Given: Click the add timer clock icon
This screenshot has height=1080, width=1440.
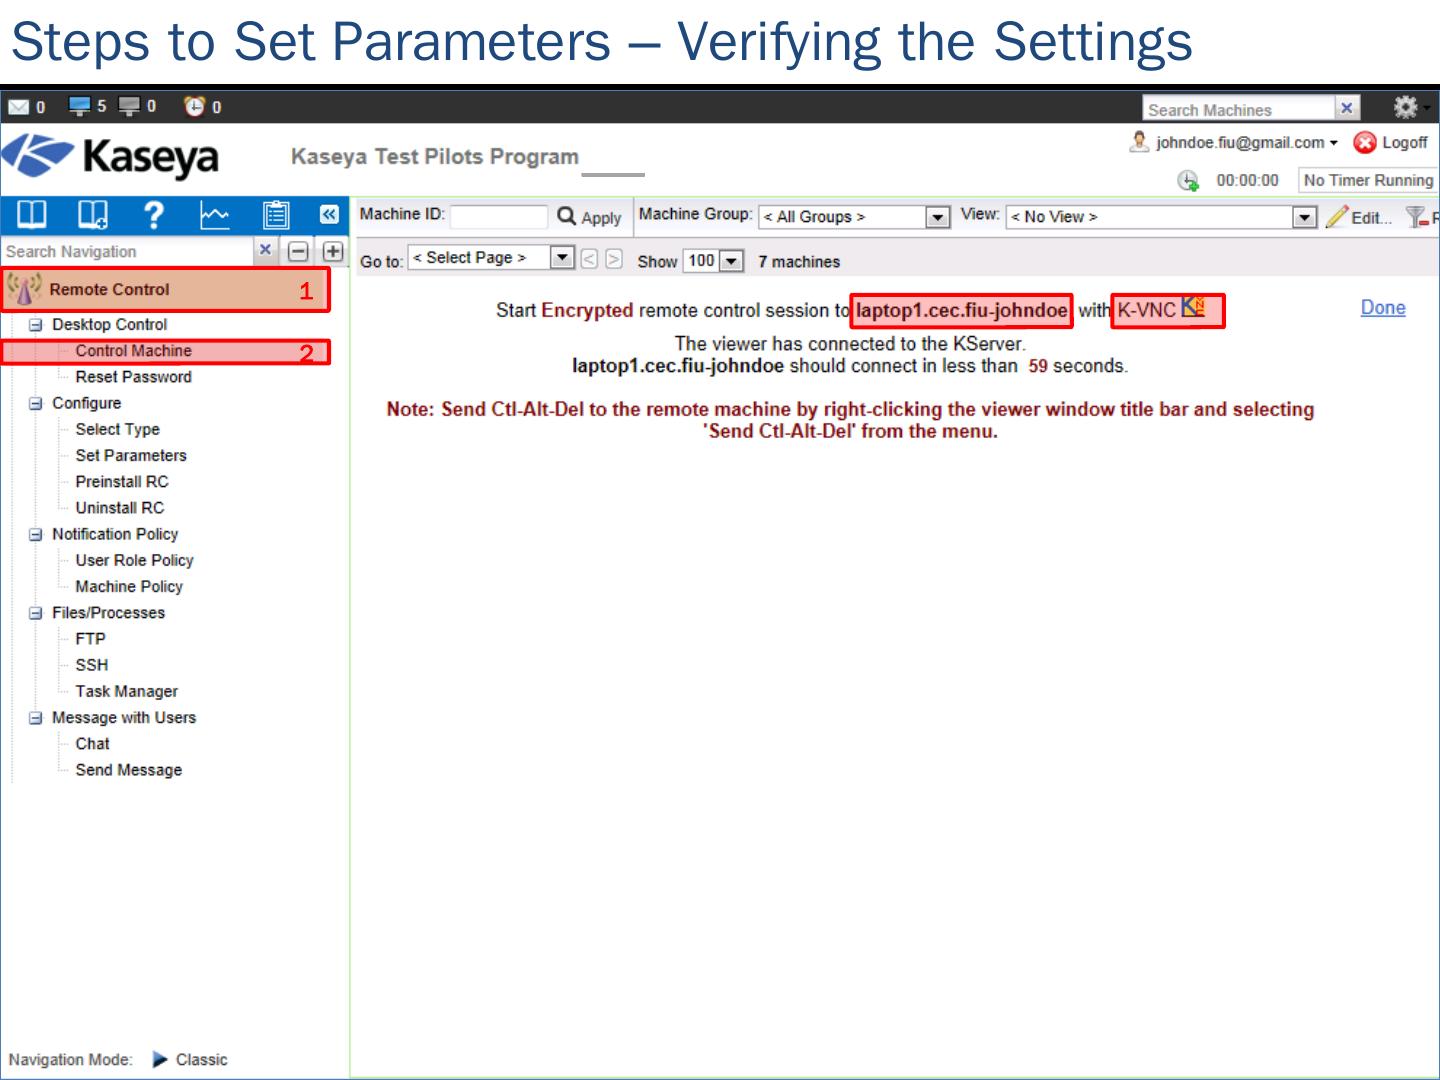Looking at the screenshot, I should [x=1188, y=180].
